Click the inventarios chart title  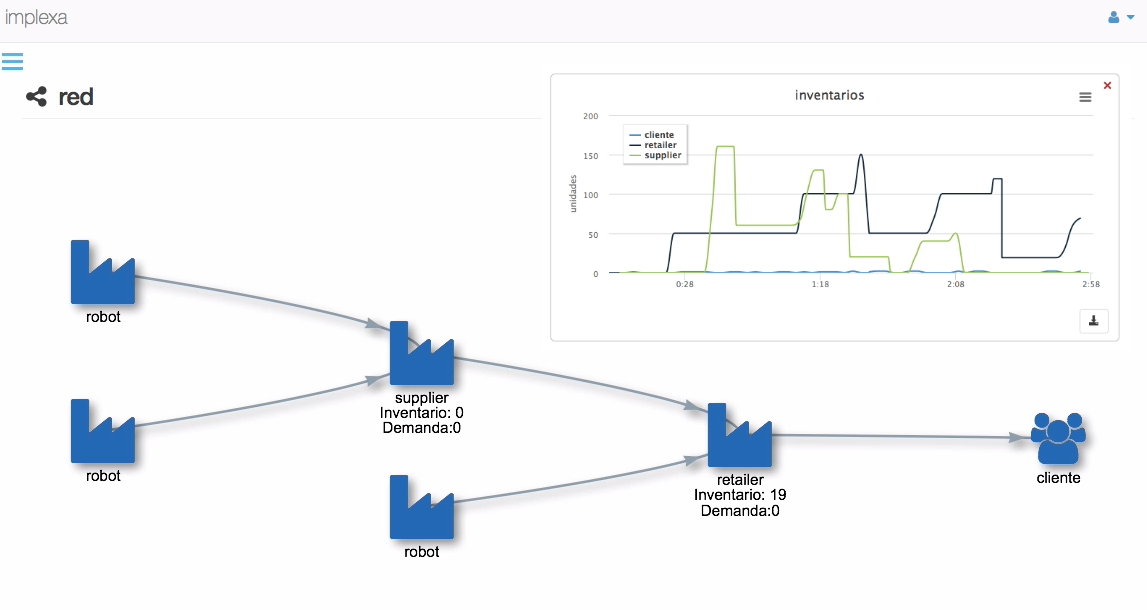[829, 96]
